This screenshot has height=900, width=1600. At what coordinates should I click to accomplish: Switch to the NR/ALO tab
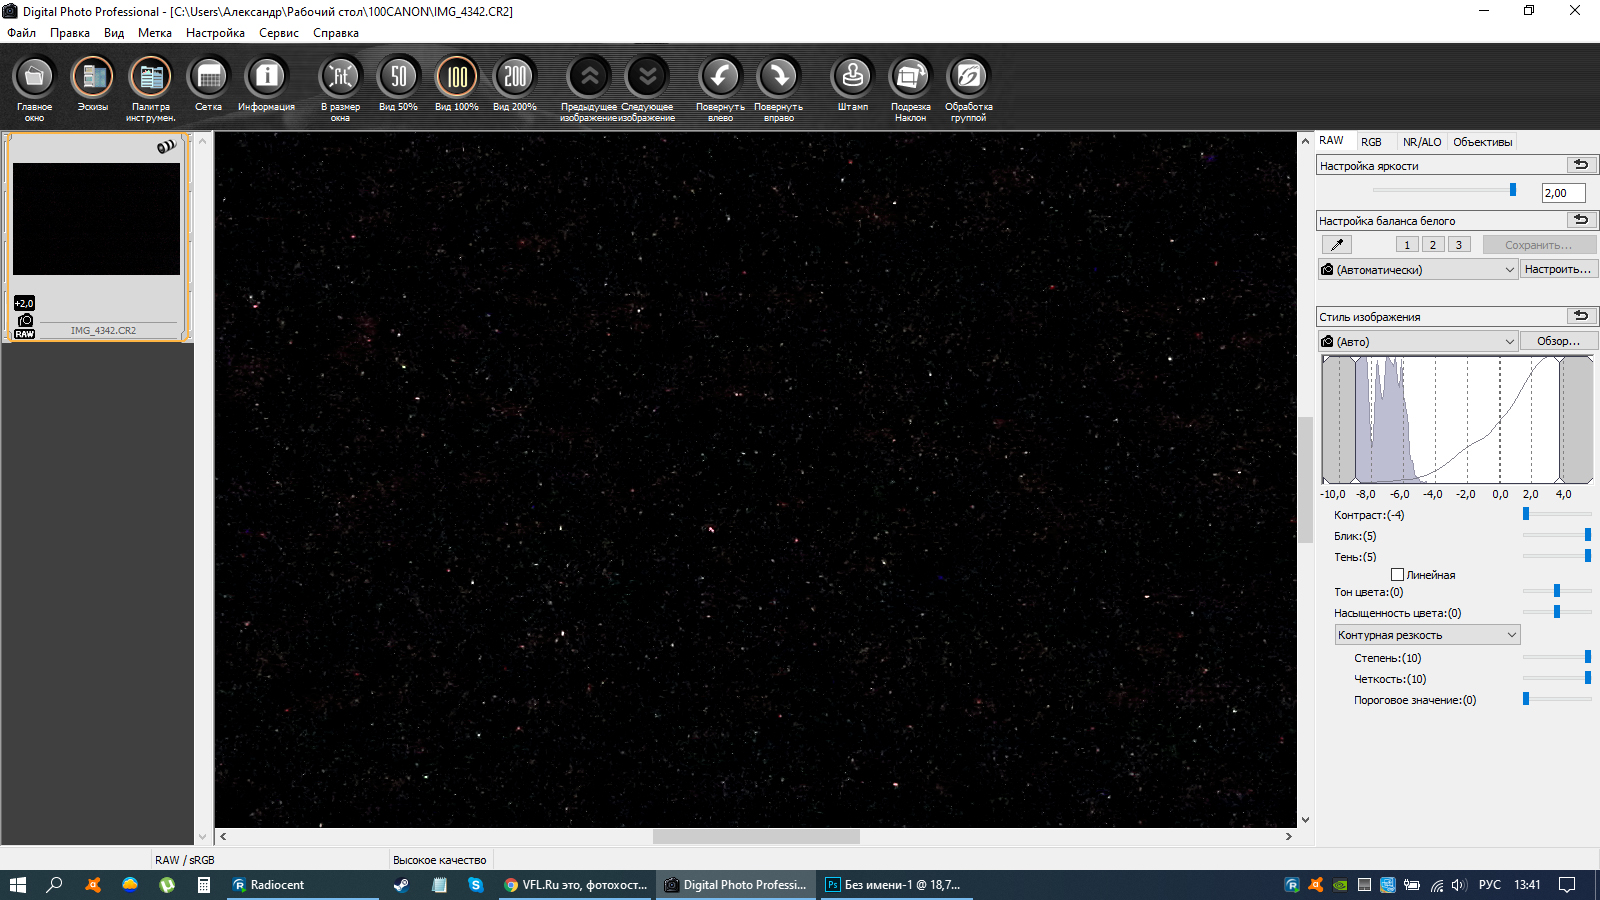click(1421, 142)
